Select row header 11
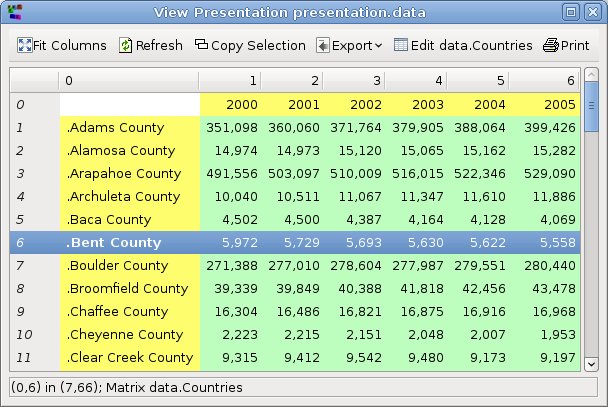Image resolution: width=608 pixels, height=407 pixels. click(x=35, y=357)
